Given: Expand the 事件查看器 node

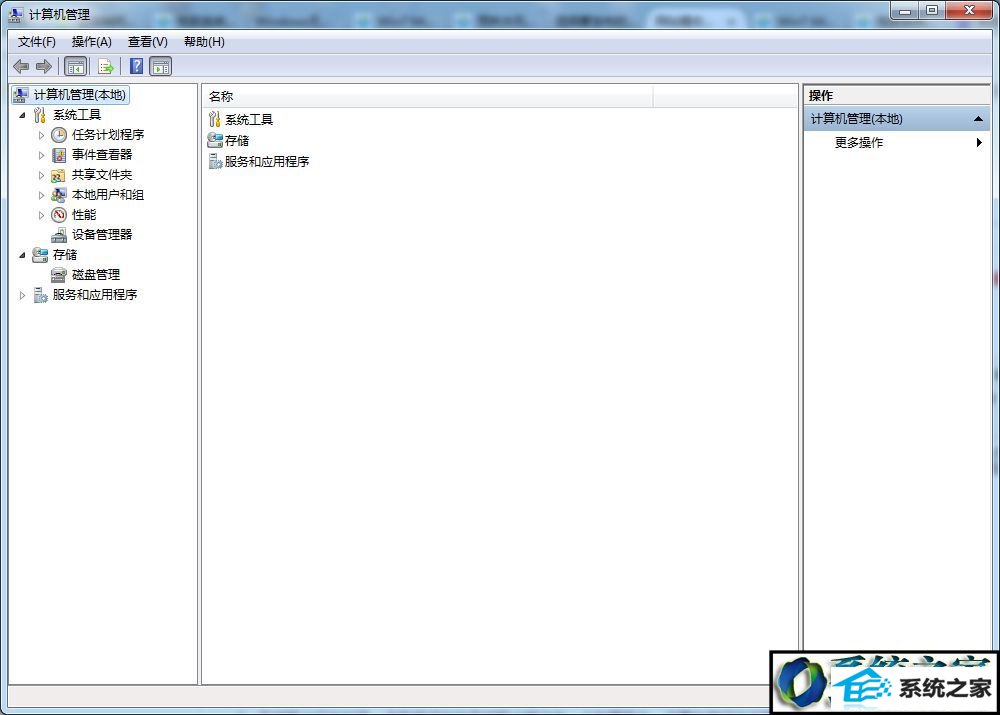Looking at the screenshot, I should tap(41, 156).
